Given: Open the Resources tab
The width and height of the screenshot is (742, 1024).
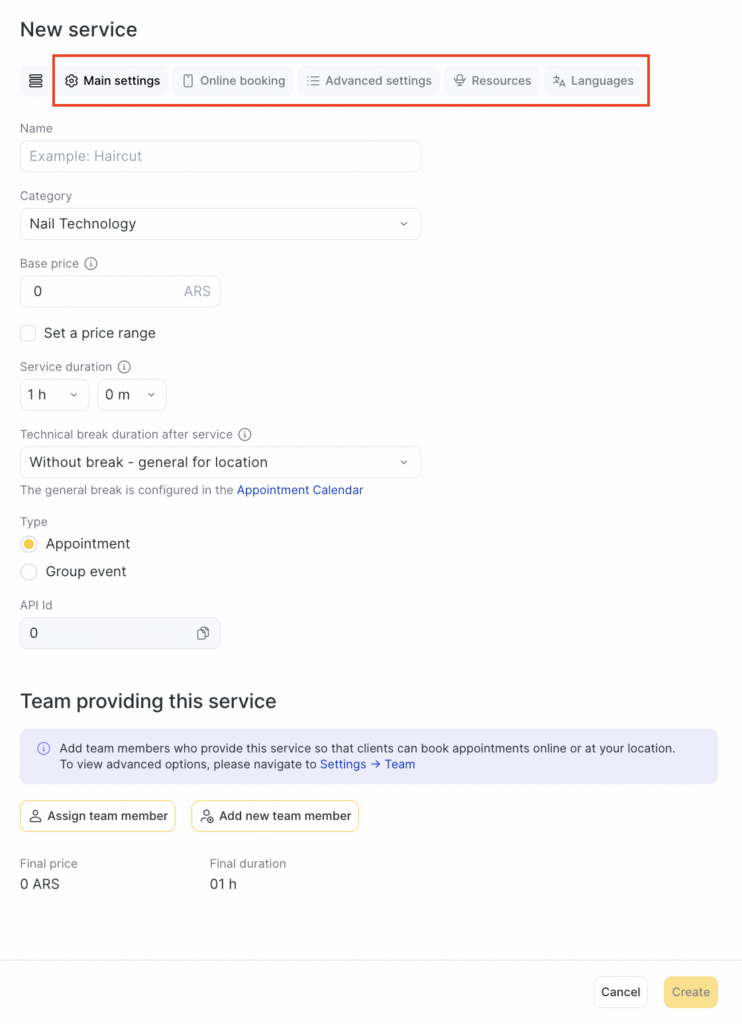Looking at the screenshot, I should (x=491, y=81).
